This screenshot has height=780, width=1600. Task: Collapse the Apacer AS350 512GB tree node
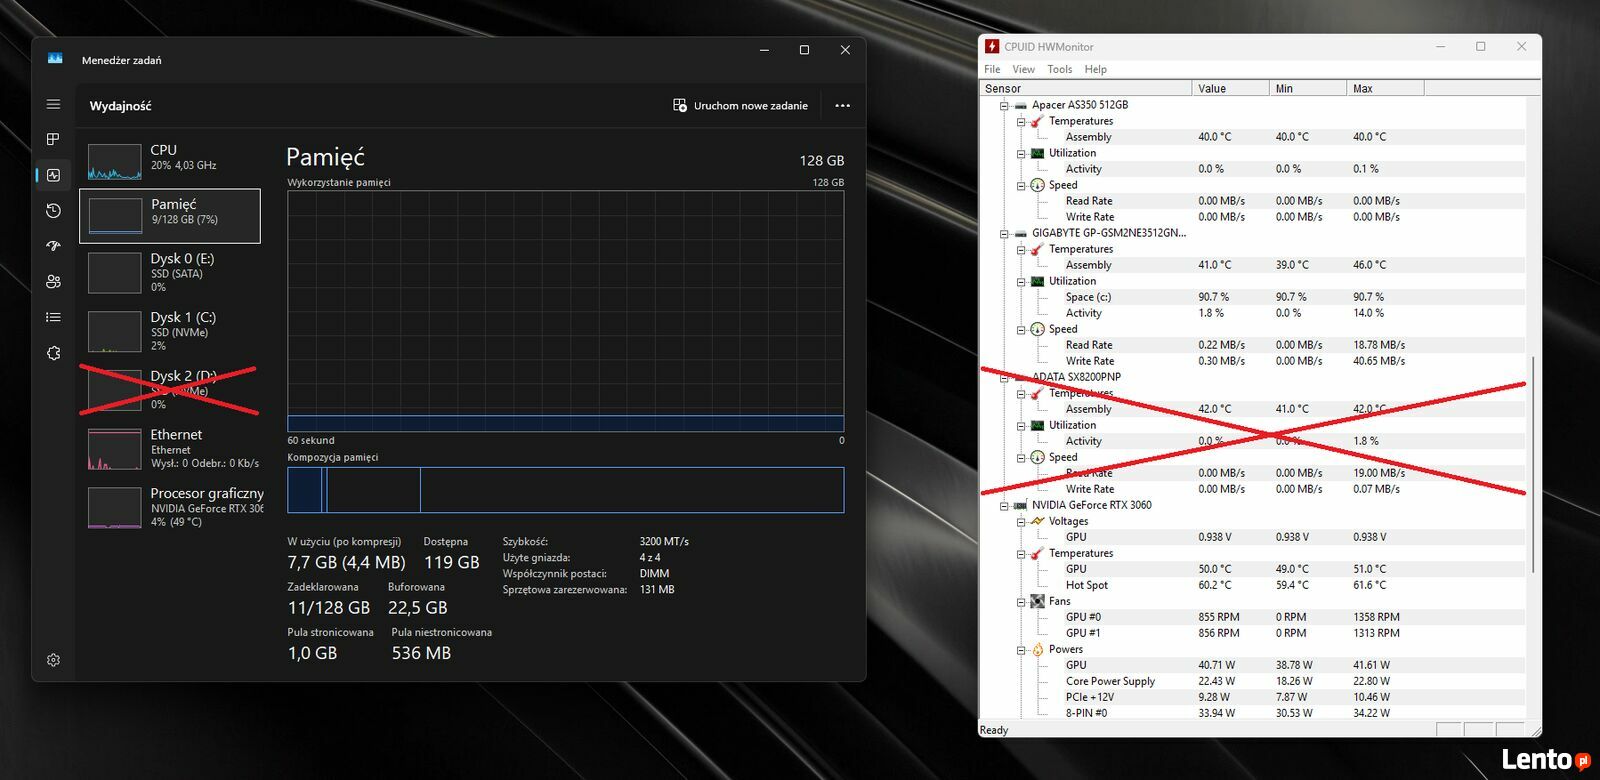pos(1004,105)
